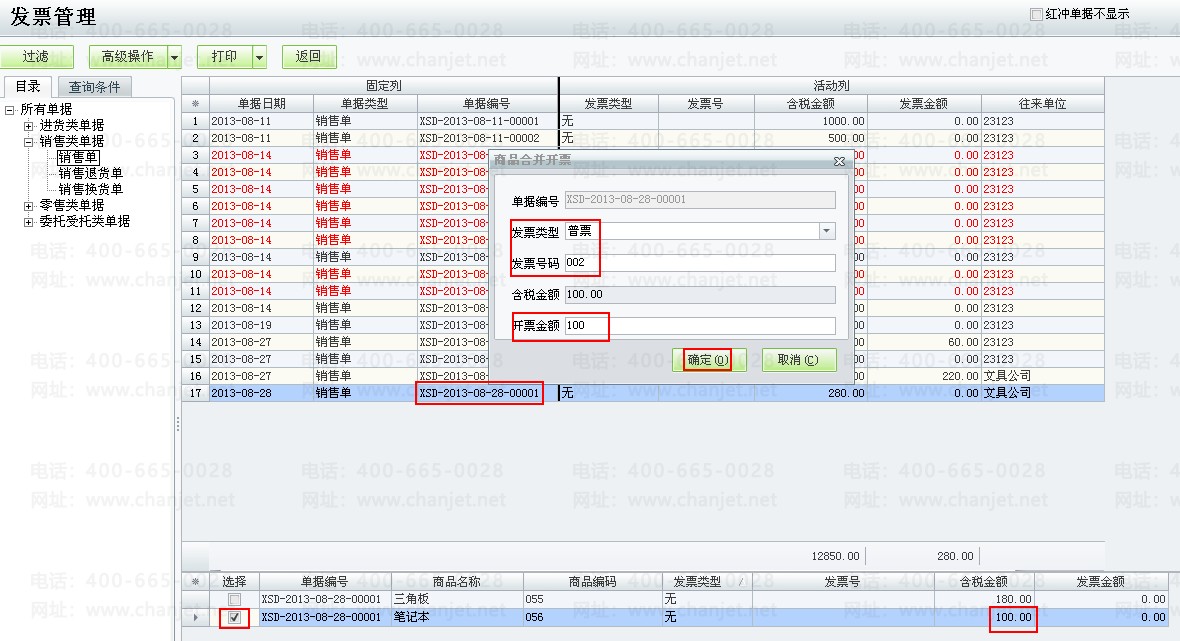Viewport: 1180px width, 641px height.
Task: Click the 过滤 toolbar button
Action: click(x=35, y=57)
